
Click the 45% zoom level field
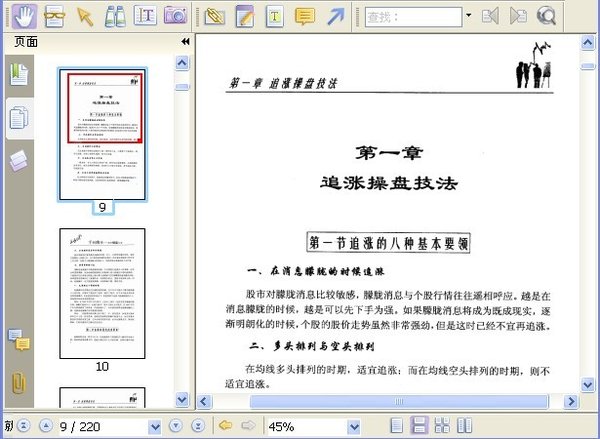[x=308, y=426]
